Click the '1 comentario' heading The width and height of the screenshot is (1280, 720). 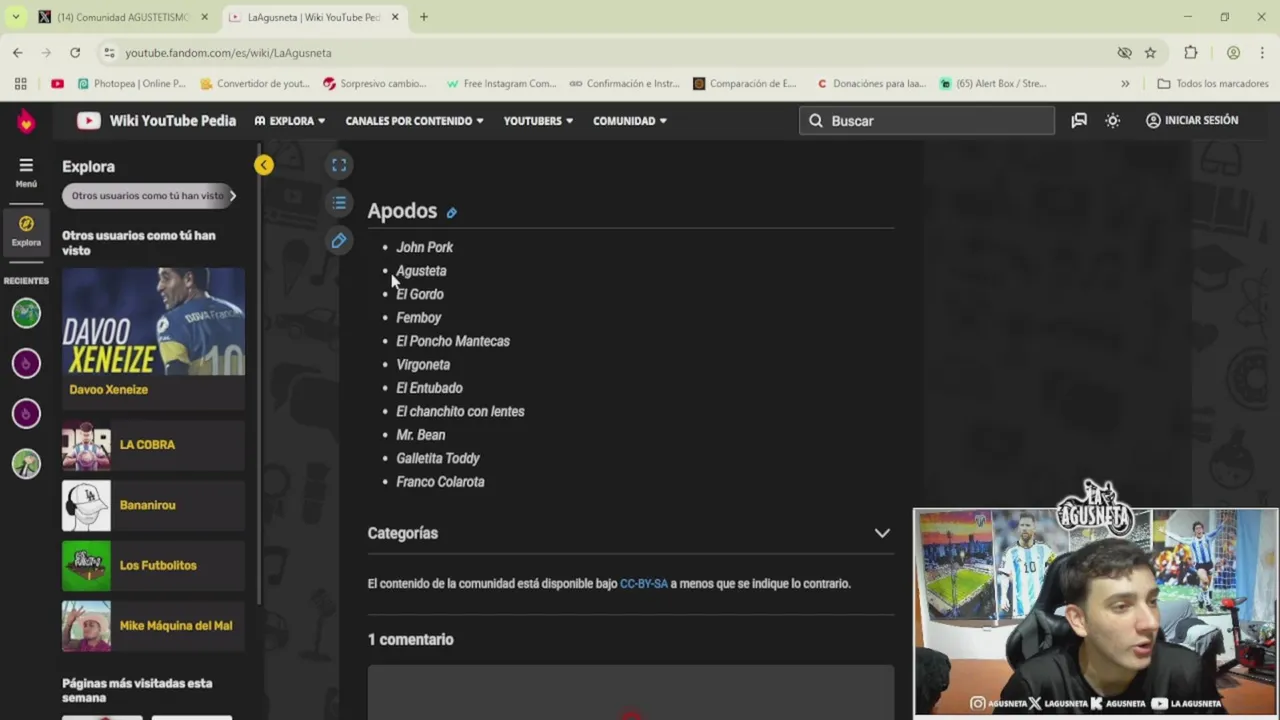pos(410,640)
